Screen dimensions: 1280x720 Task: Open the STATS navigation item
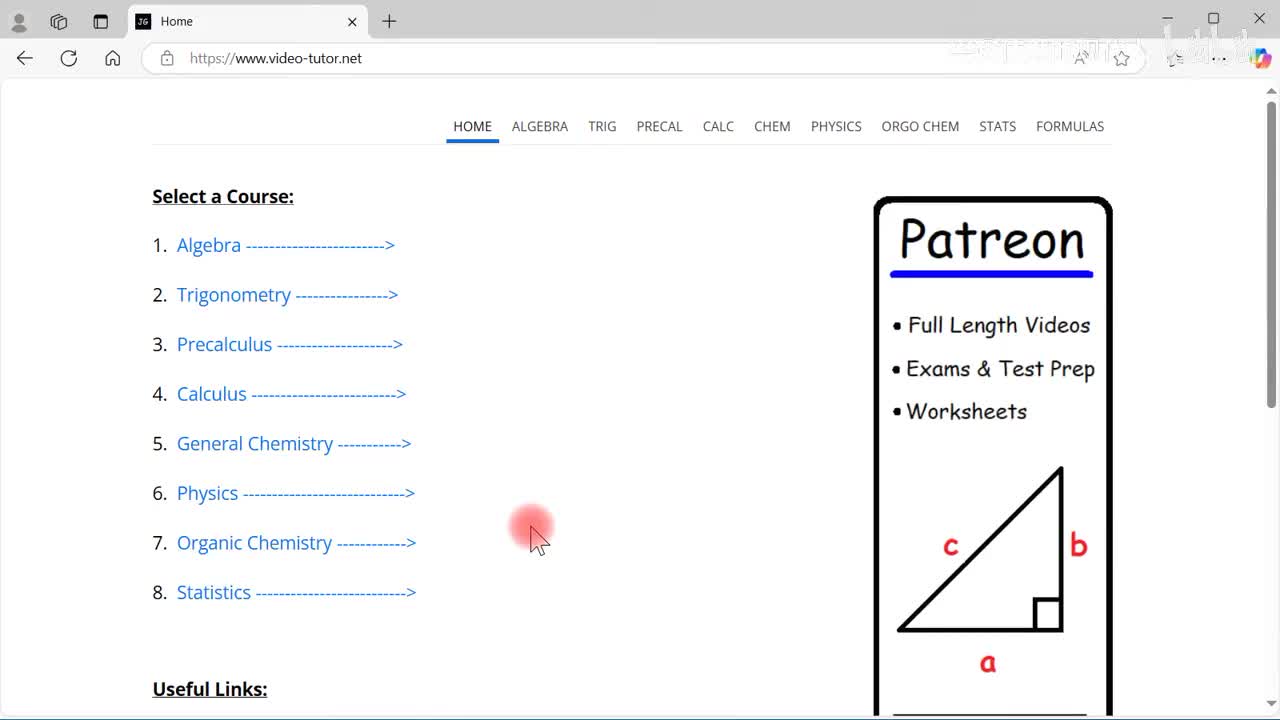[997, 126]
